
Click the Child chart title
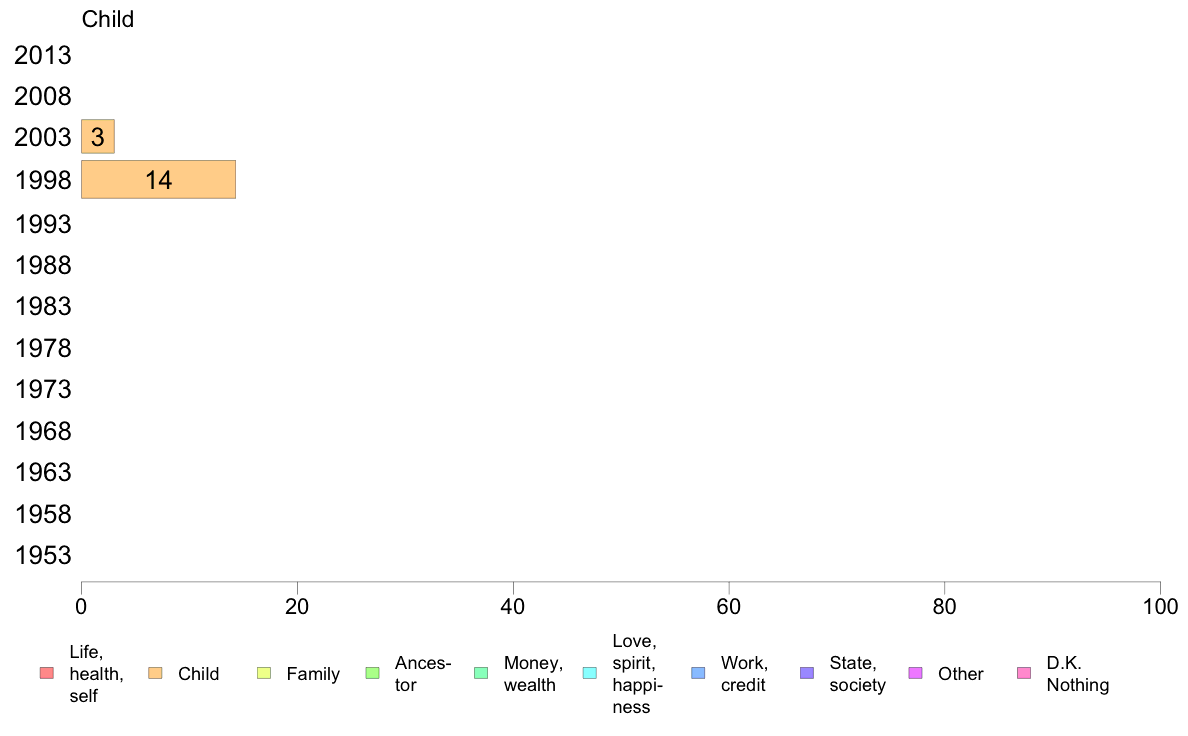108,19
